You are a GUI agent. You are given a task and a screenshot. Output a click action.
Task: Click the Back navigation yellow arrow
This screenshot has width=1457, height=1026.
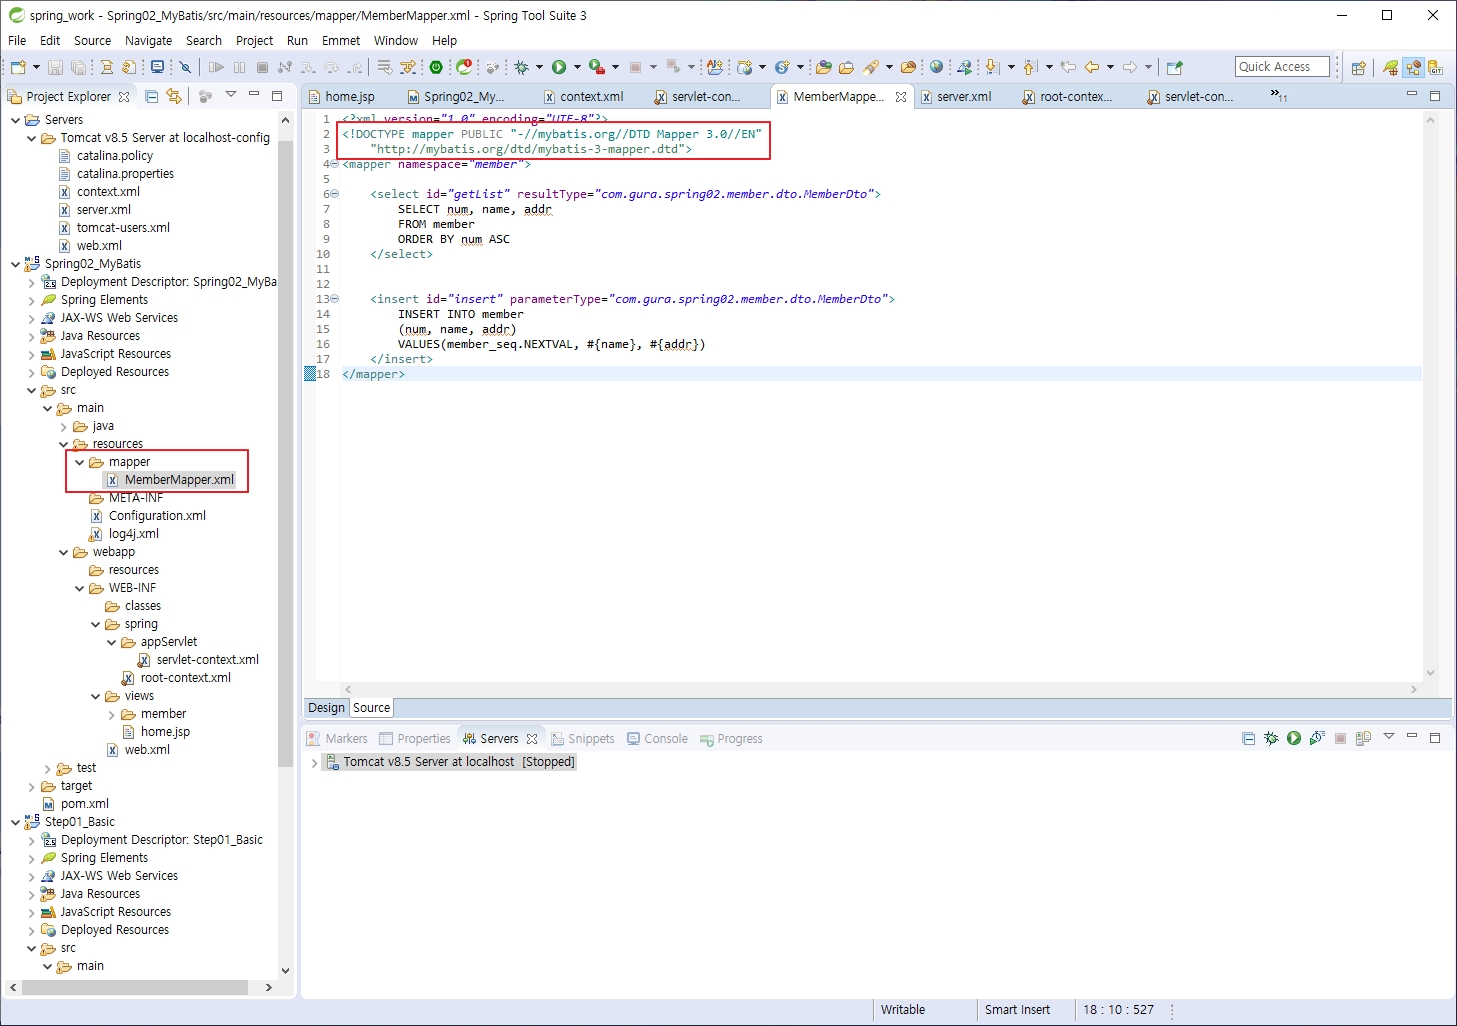coord(1093,67)
